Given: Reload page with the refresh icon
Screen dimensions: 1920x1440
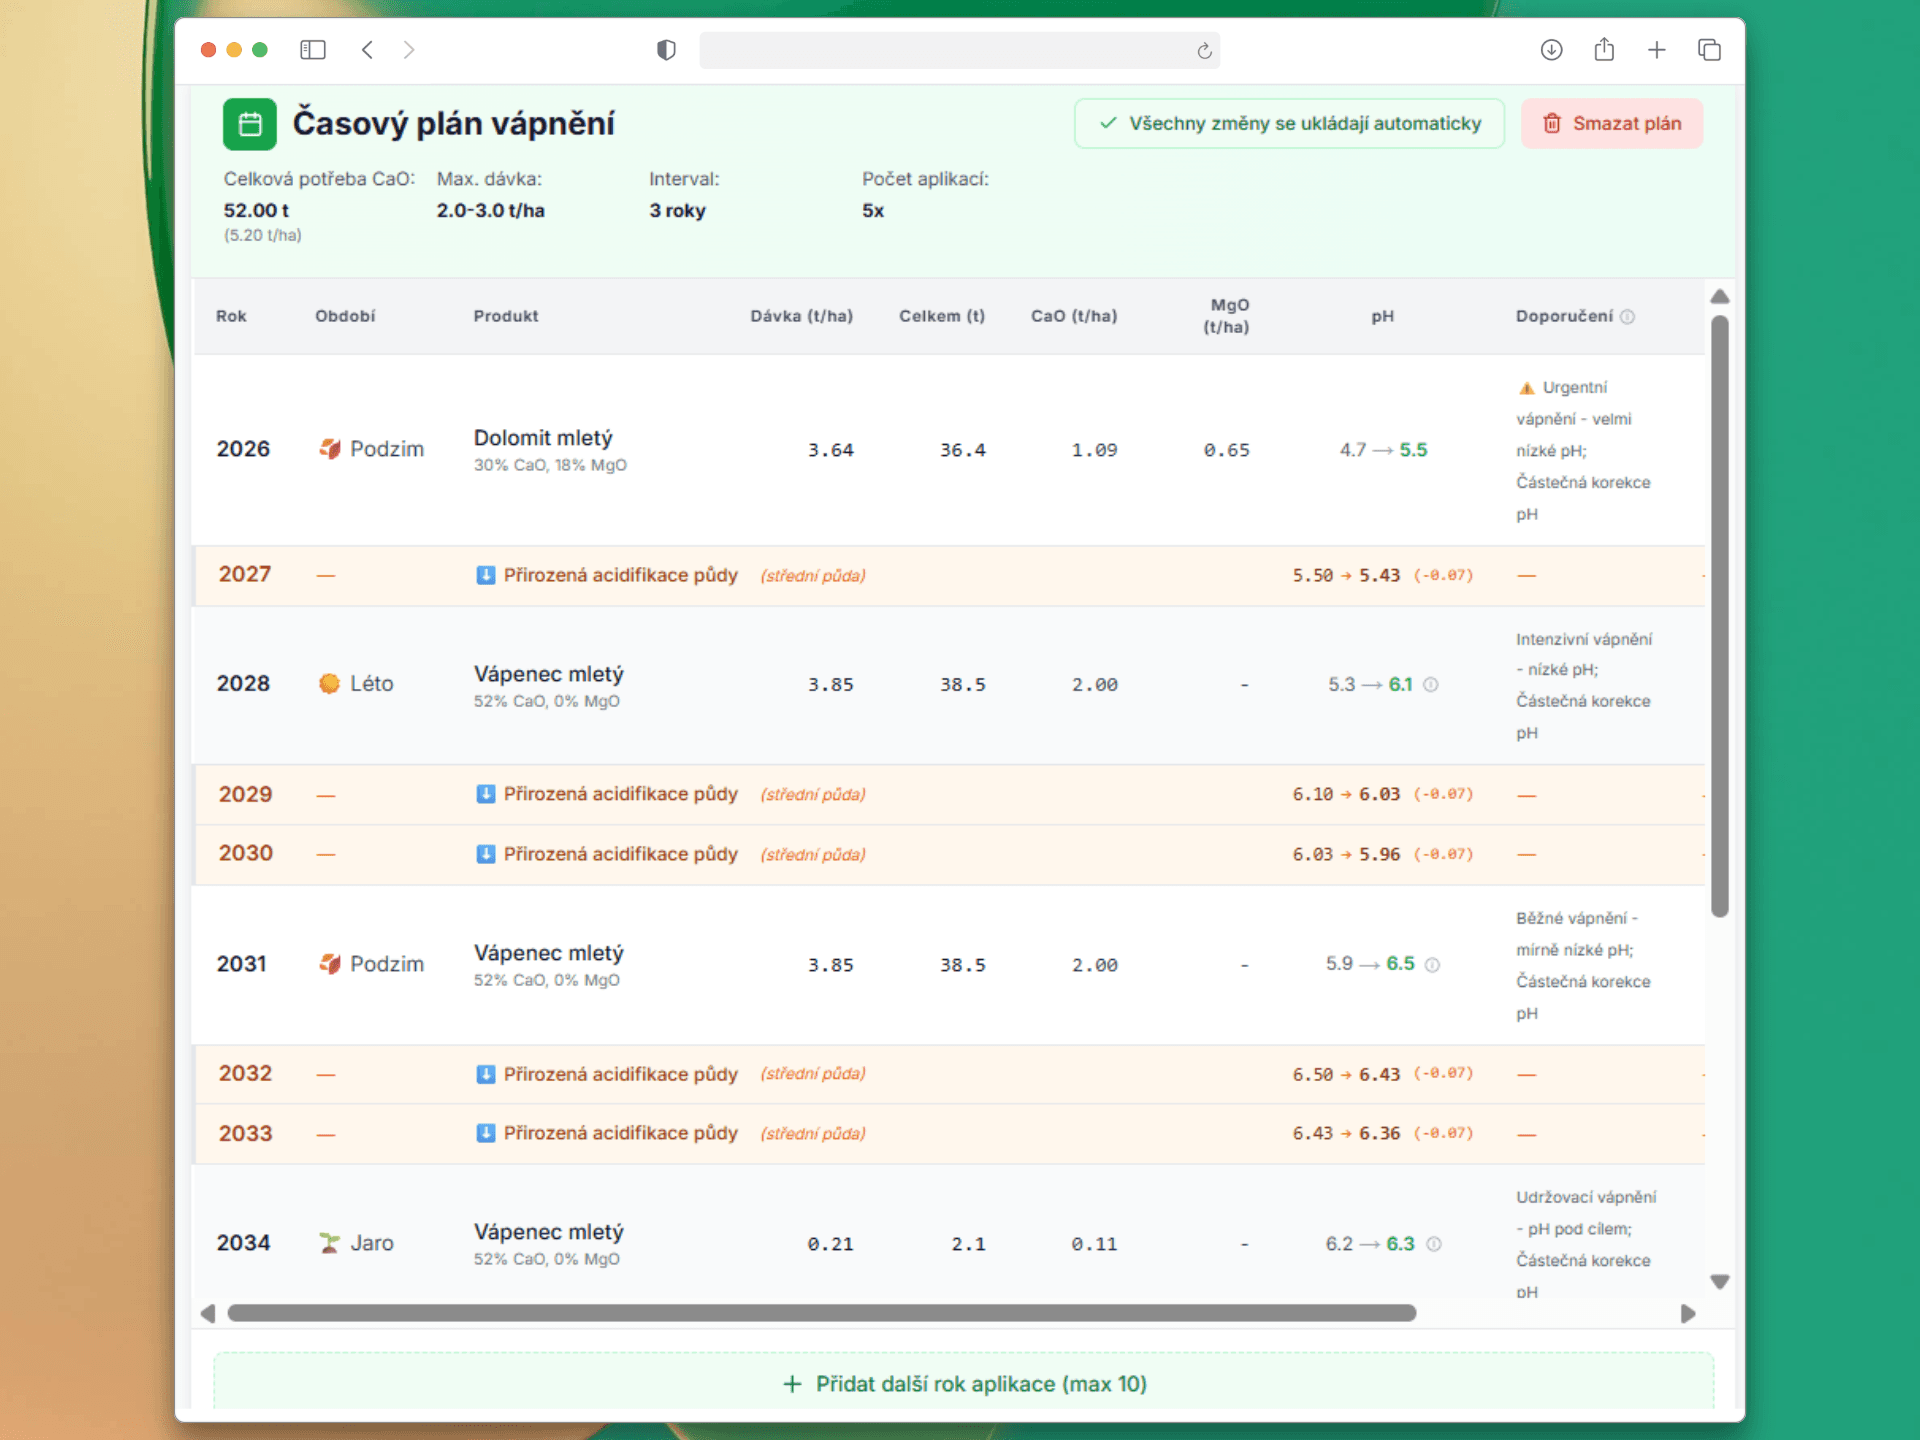Looking at the screenshot, I should click(1204, 51).
